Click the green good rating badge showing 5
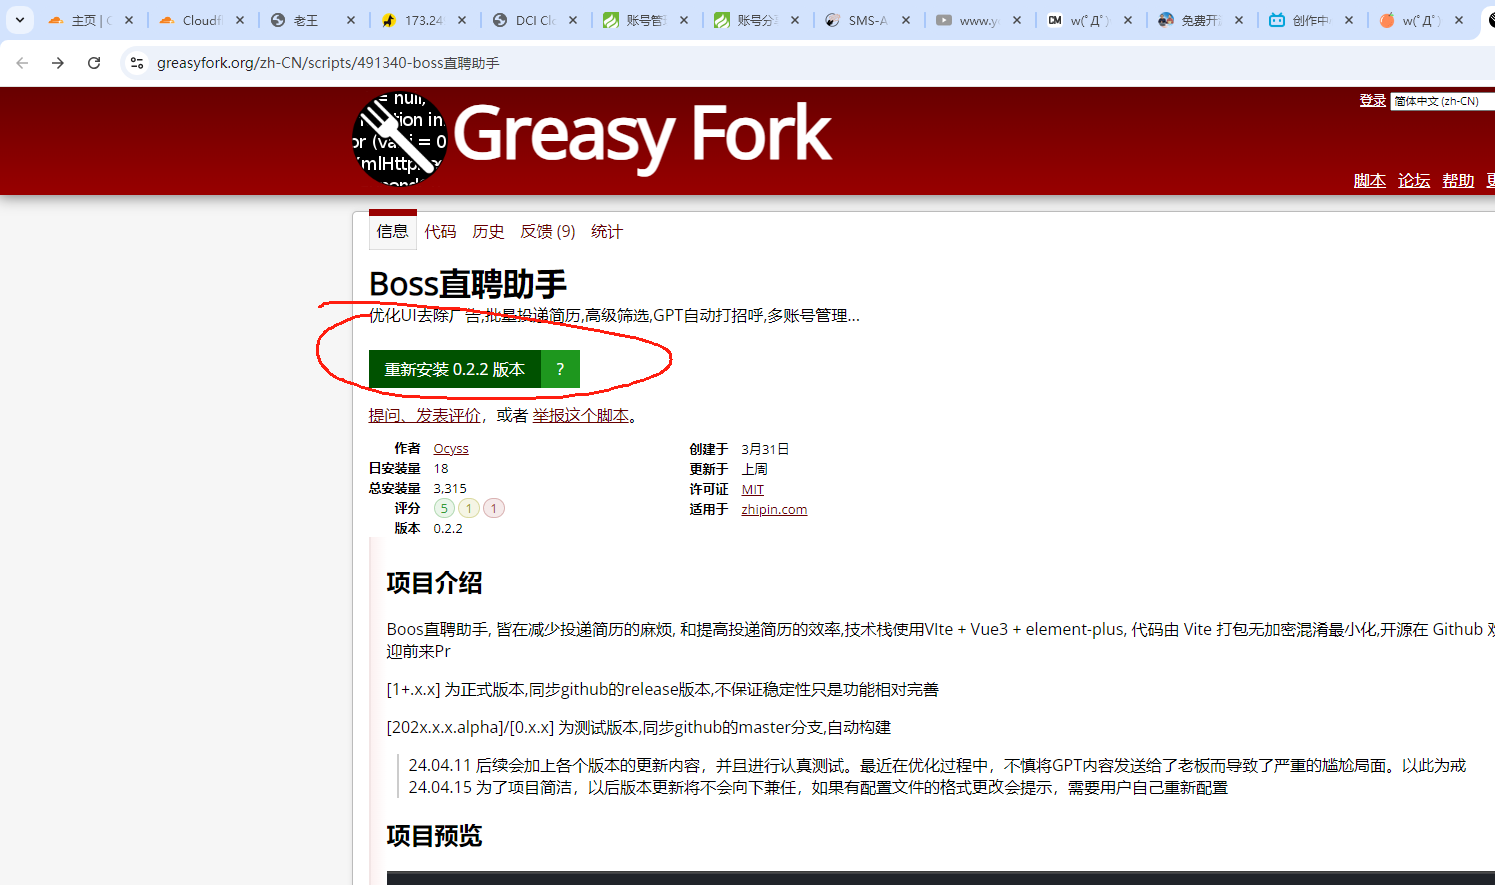 pyautogui.click(x=444, y=508)
